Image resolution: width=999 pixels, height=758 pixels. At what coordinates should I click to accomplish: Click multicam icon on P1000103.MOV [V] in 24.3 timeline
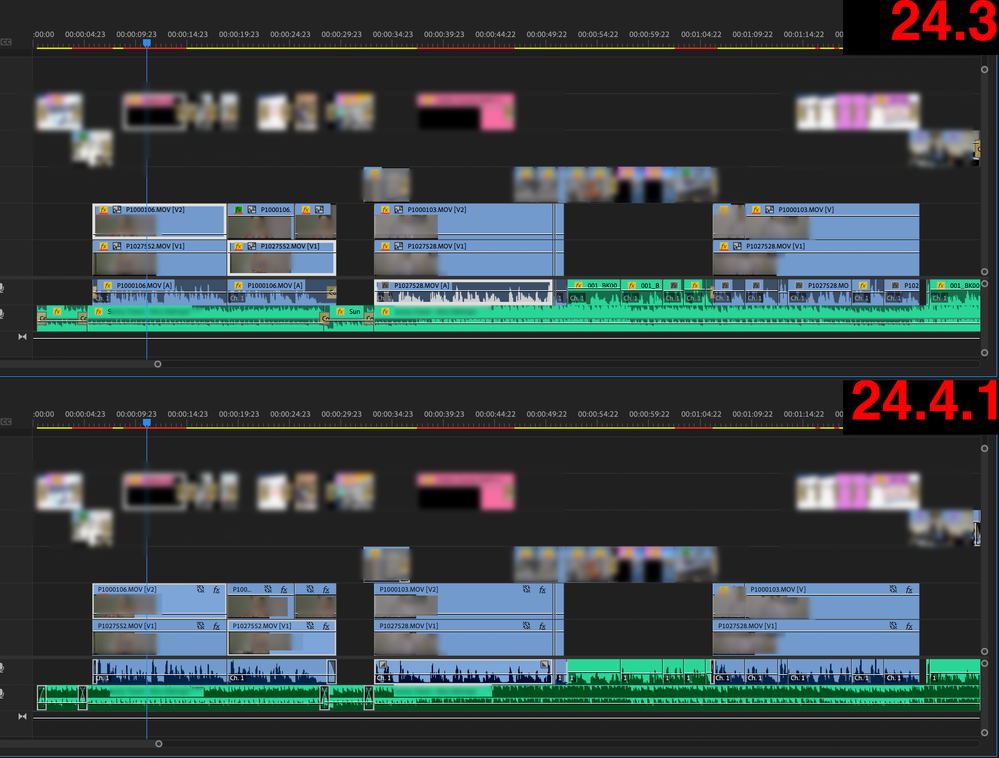770,210
